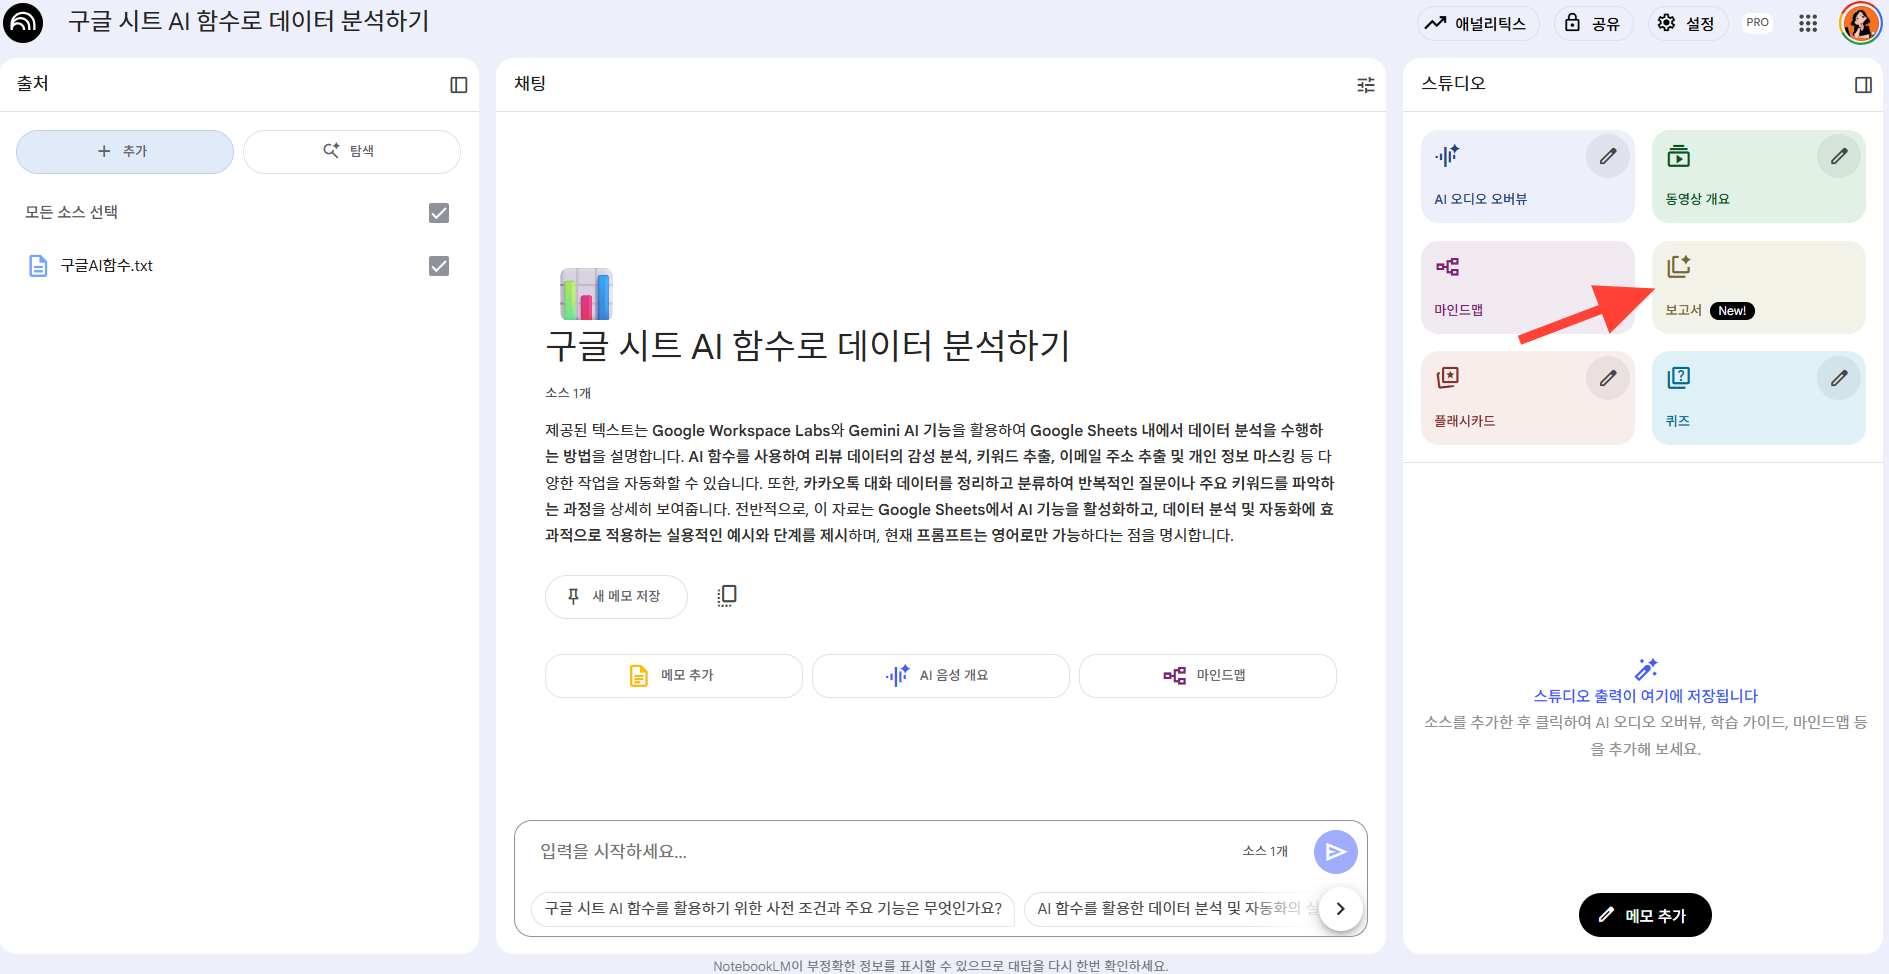1889x974 pixels.
Task: Click the AI 음성 개요 chip
Action: click(x=941, y=676)
